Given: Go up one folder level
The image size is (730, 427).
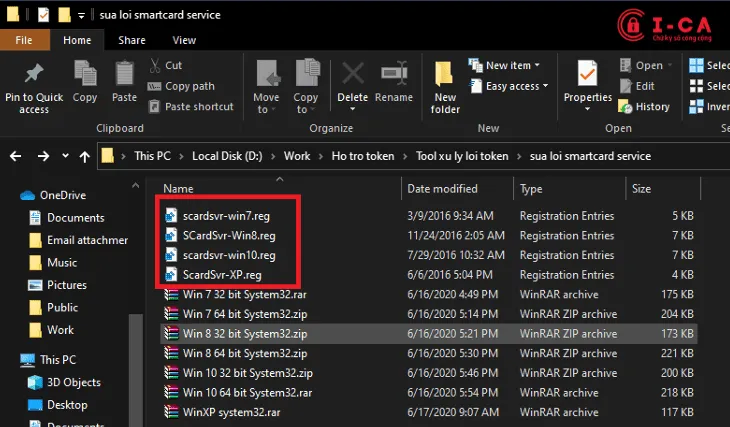Looking at the screenshot, I should pyautogui.click(x=84, y=157).
